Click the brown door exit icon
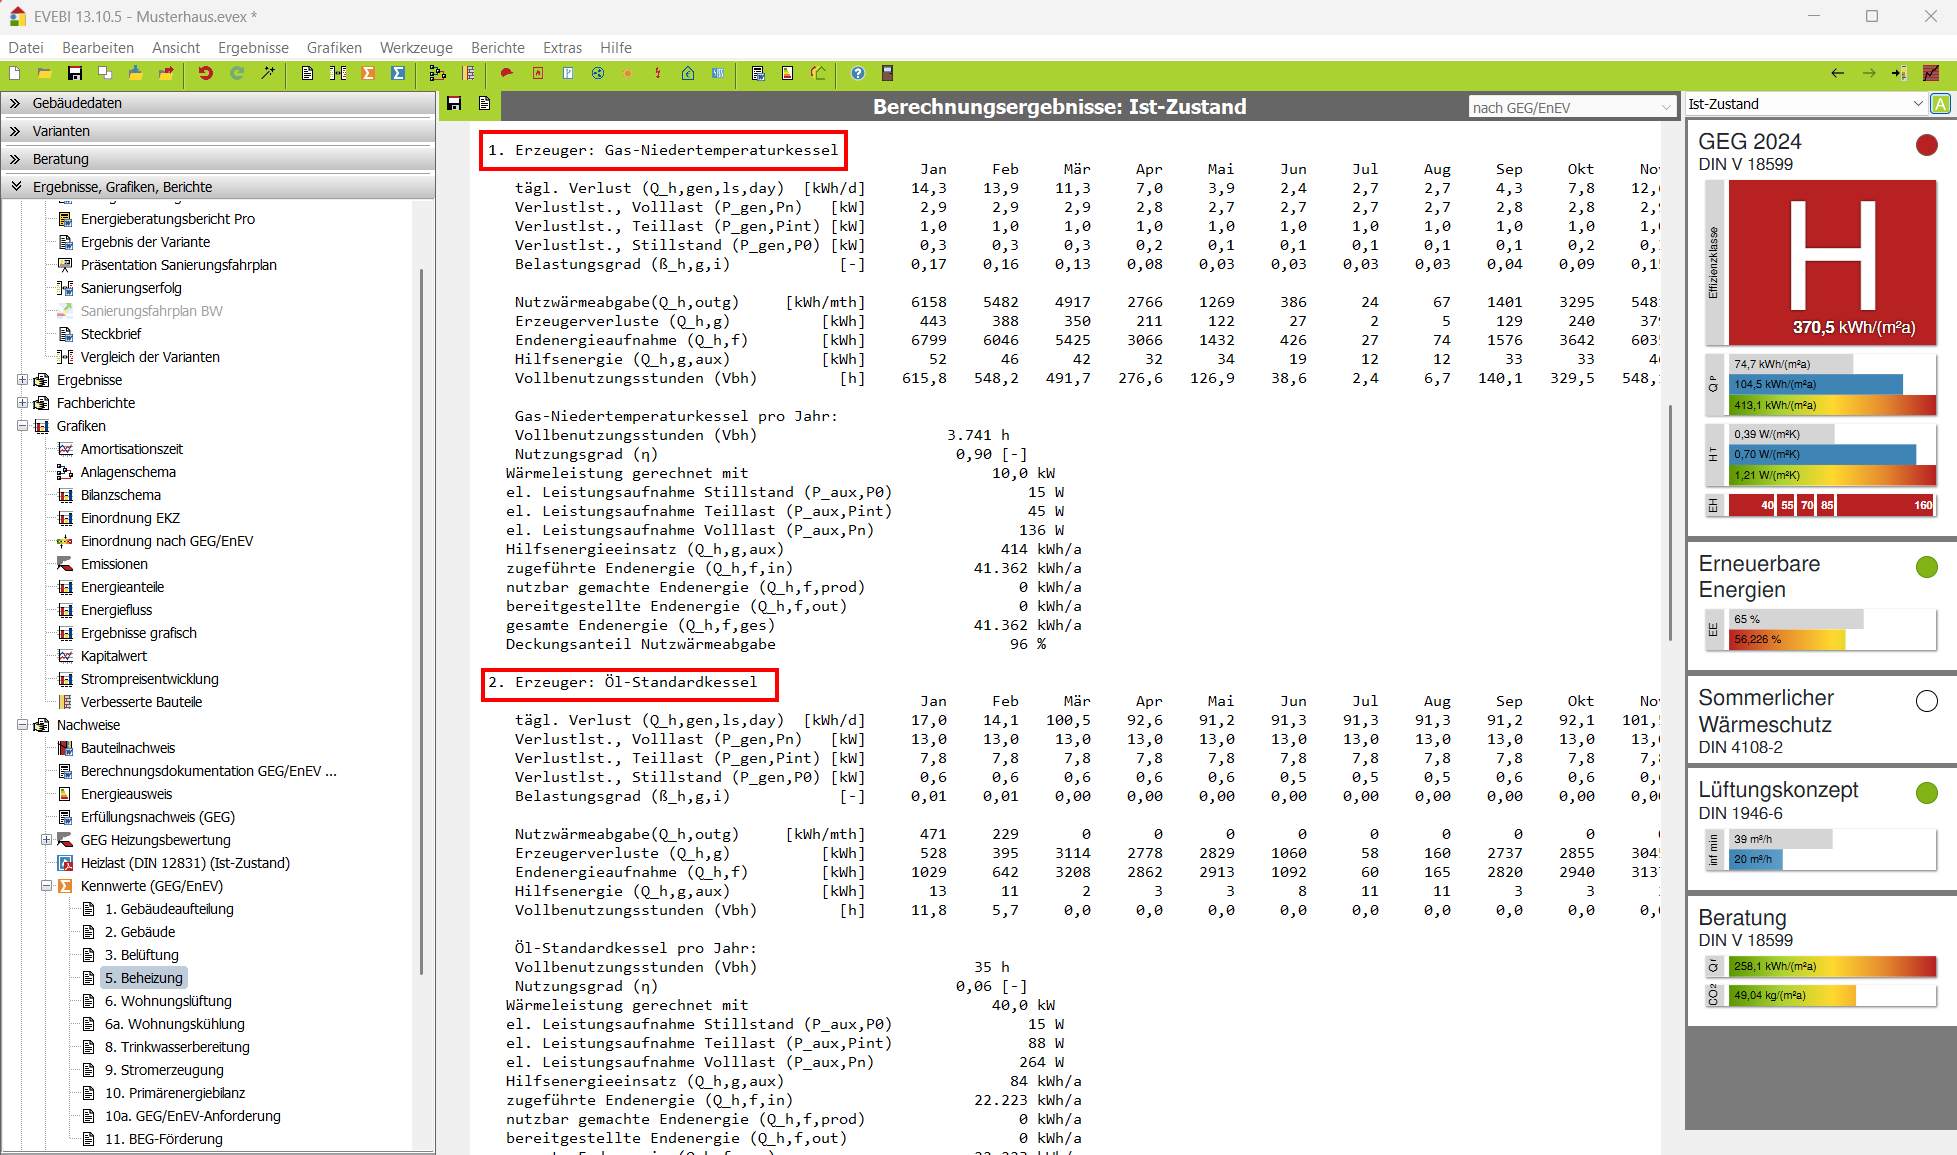The height and width of the screenshot is (1155, 1957). [x=887, y=73]
